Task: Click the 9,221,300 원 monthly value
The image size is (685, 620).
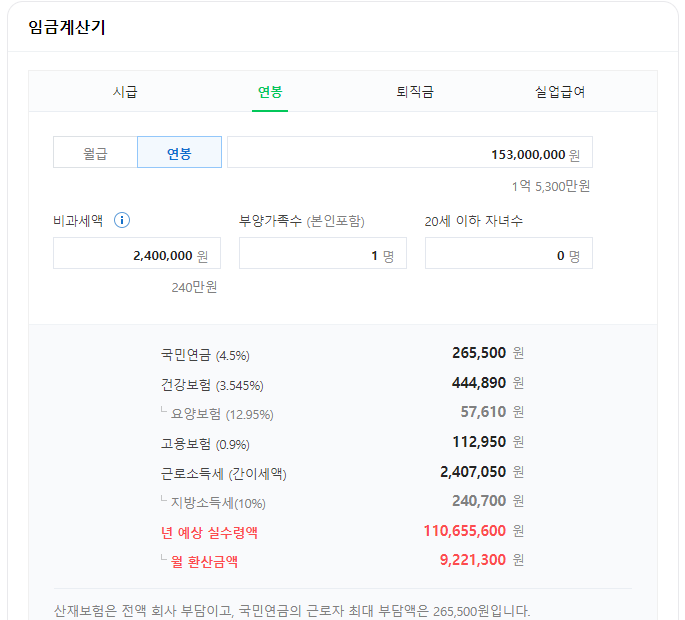Action: point(482,560)
